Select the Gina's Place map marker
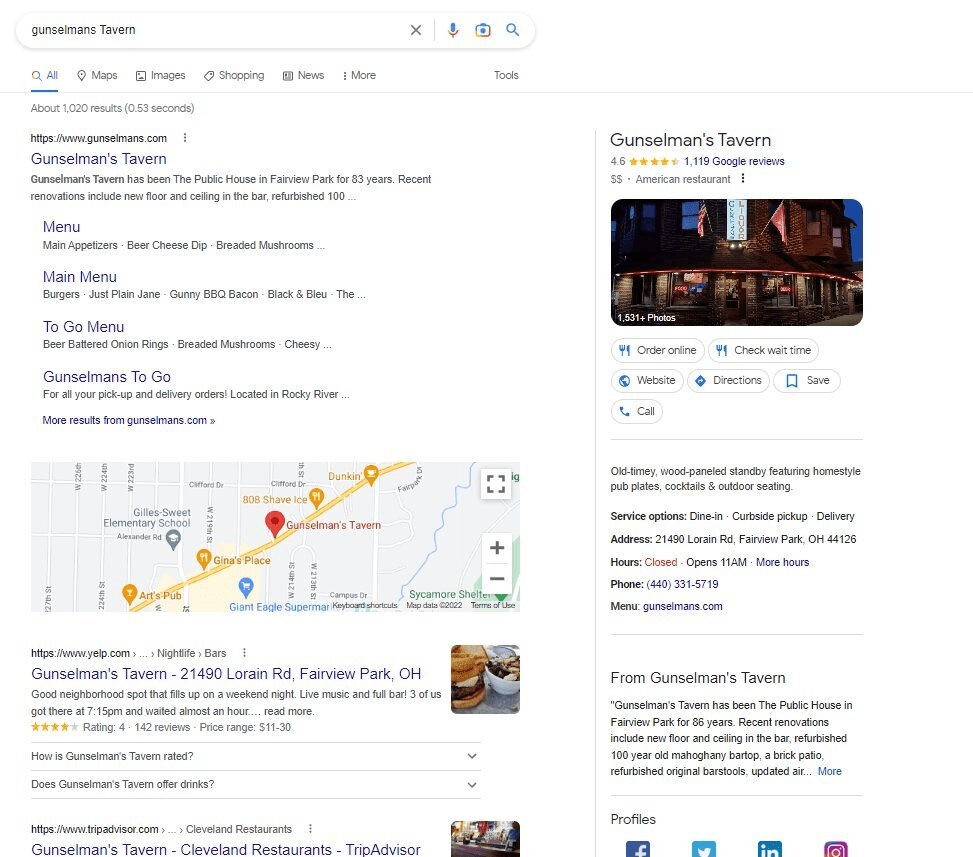This screenshot has width=973, height=857. click(204, 559)
